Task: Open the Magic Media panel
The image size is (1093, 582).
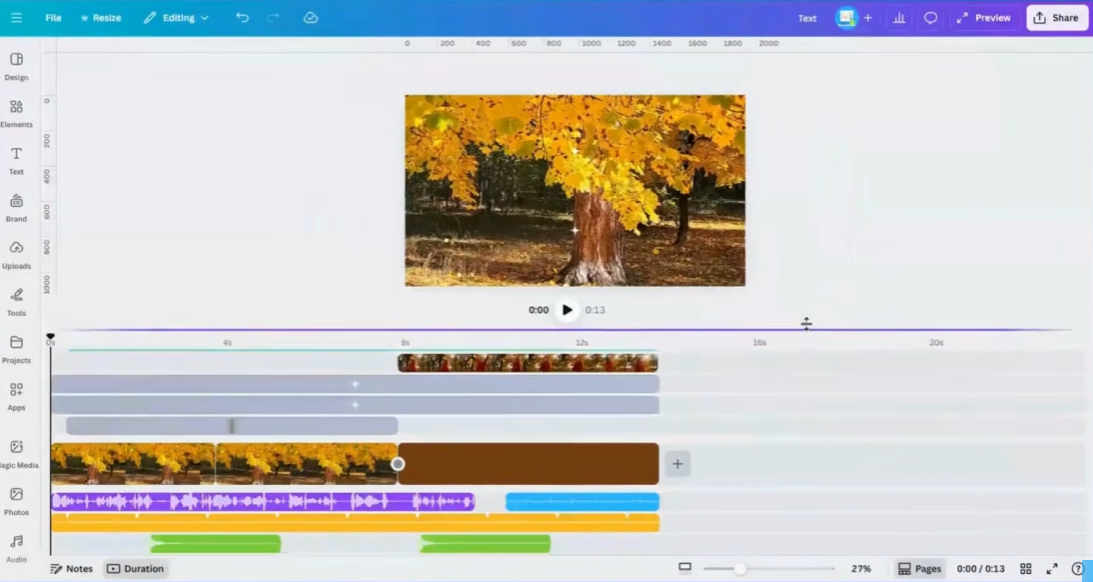Action: pos(17,454)
